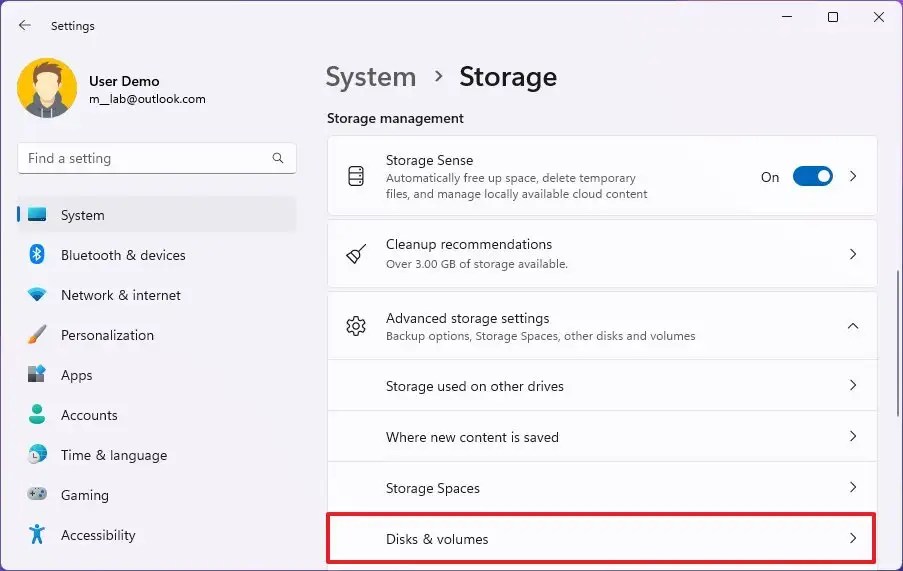Close the Settings window
Image resolution: width=903 pixels, height=571 pixels.
[x=879, y=17]
